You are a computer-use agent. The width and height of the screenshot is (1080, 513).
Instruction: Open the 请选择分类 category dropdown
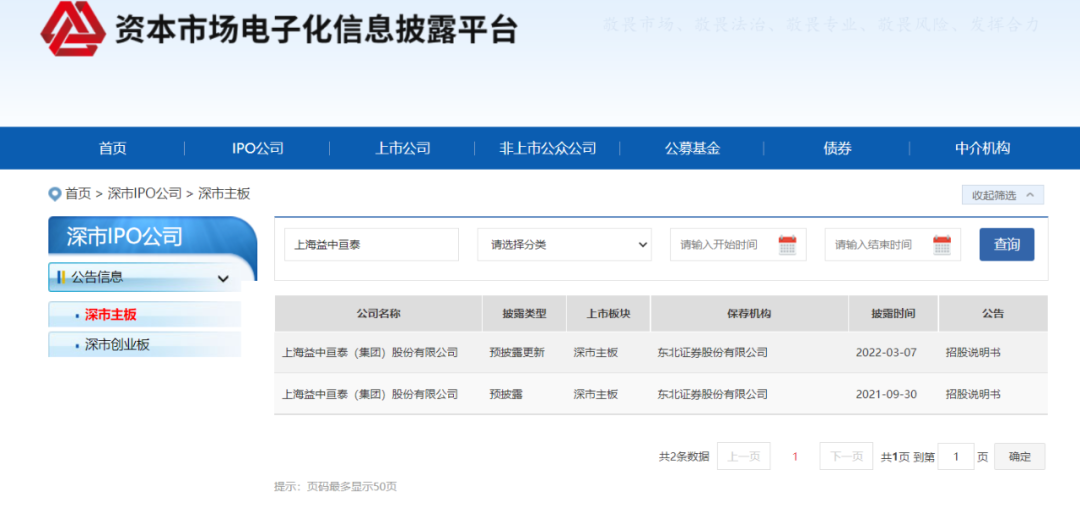(x=564, y=244)
